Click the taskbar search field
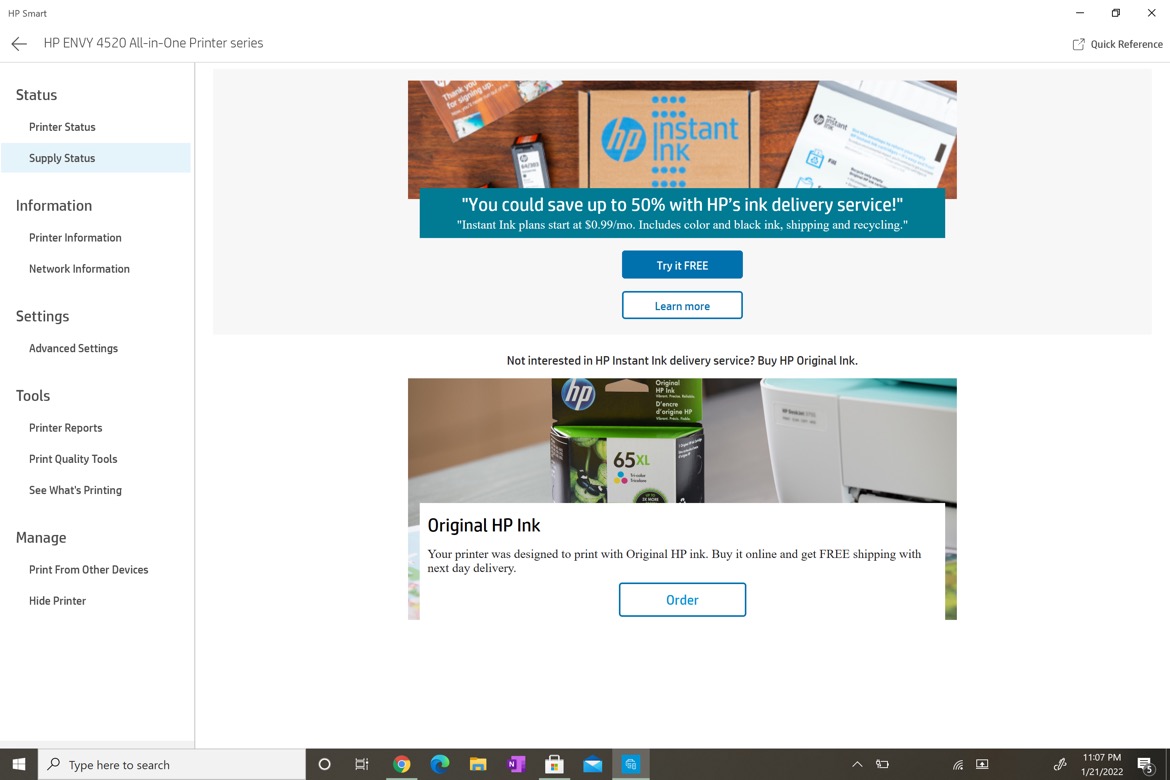 pyautogui.click(x=170, y=764)
